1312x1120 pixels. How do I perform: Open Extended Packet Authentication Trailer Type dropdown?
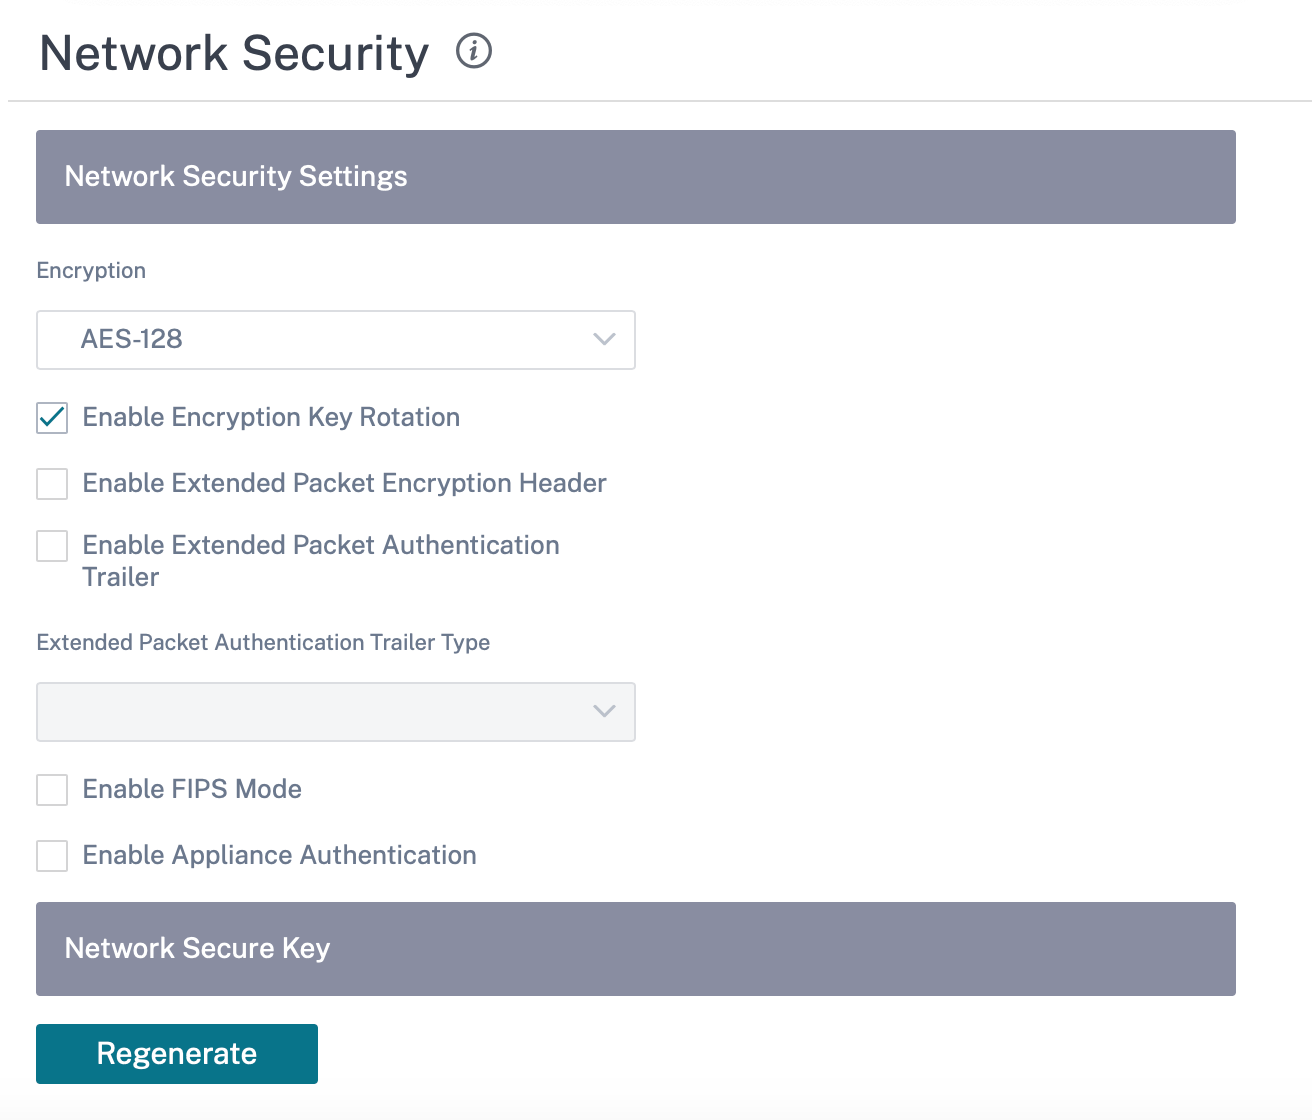click(x=336, y=712)
